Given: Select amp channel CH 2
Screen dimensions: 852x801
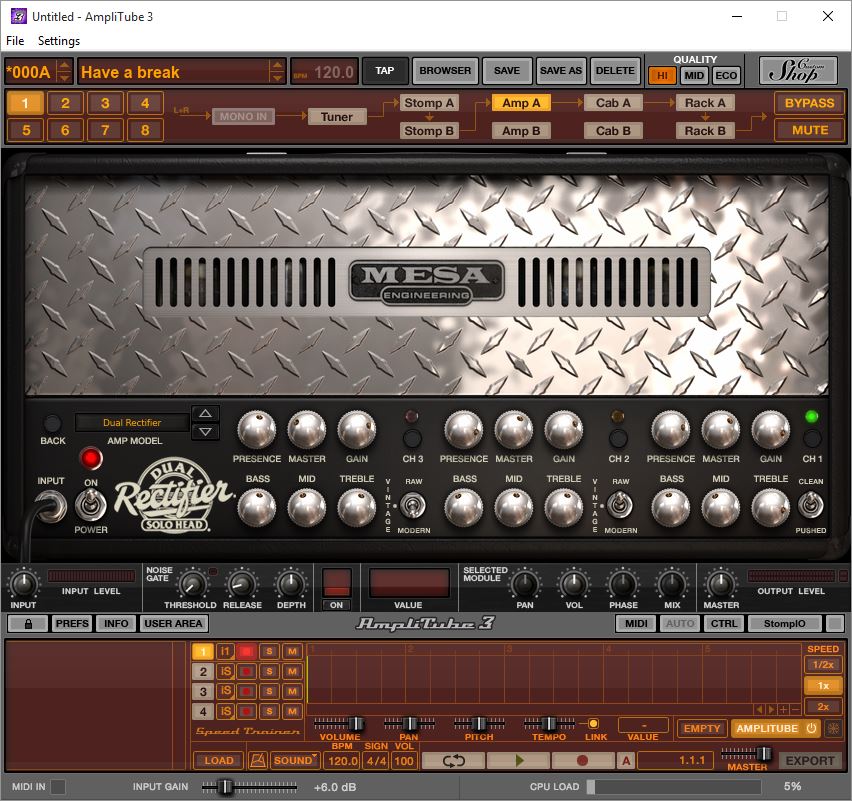Looking at the screenshot, I should (x=618, y=439).
